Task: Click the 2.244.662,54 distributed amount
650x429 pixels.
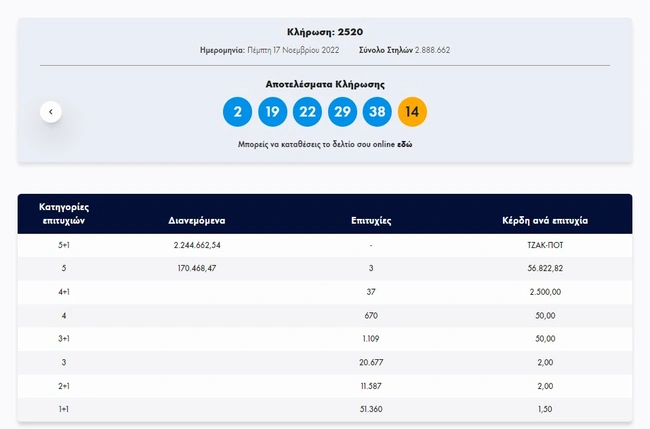Action: click(195, 244)
